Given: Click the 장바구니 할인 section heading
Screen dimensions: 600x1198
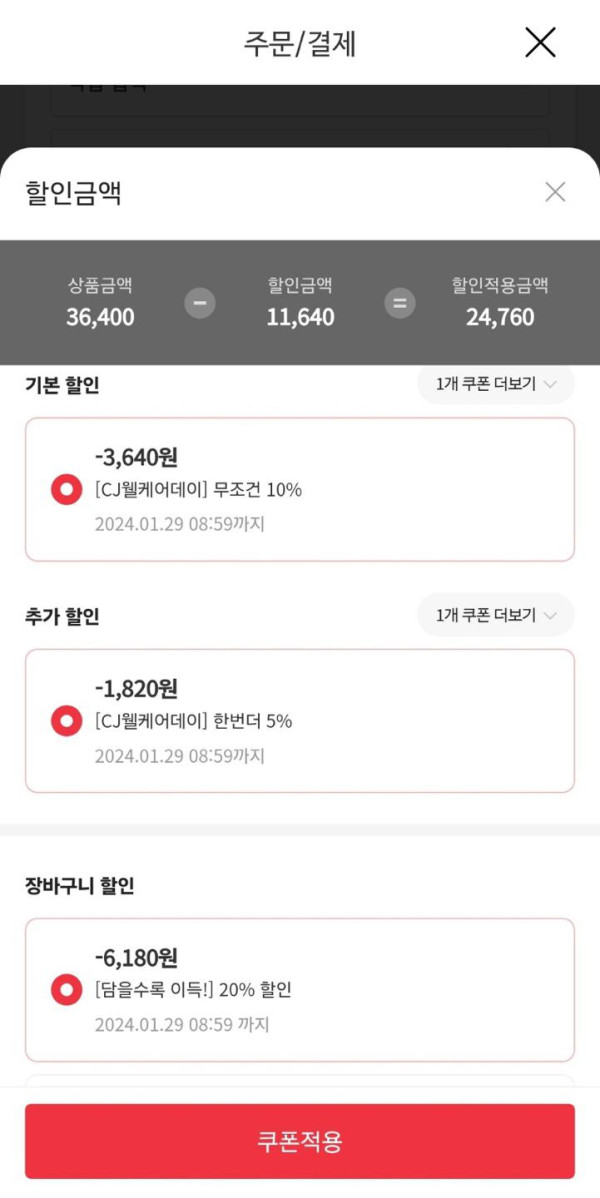Looking at the screenshot, I should pyautogui.click(x=80, y=885).
